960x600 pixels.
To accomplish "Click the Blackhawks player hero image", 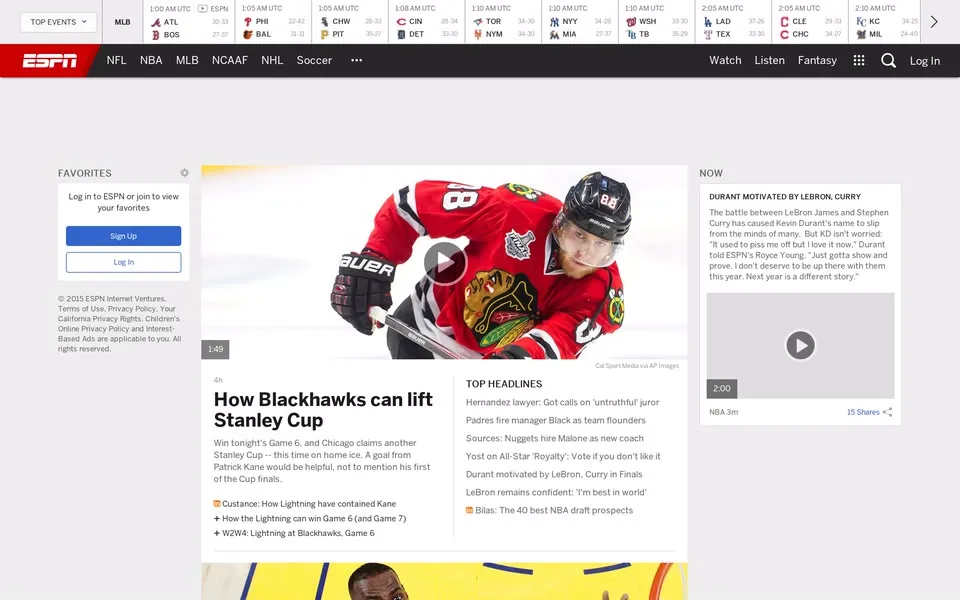I will [x=444, y=262].
